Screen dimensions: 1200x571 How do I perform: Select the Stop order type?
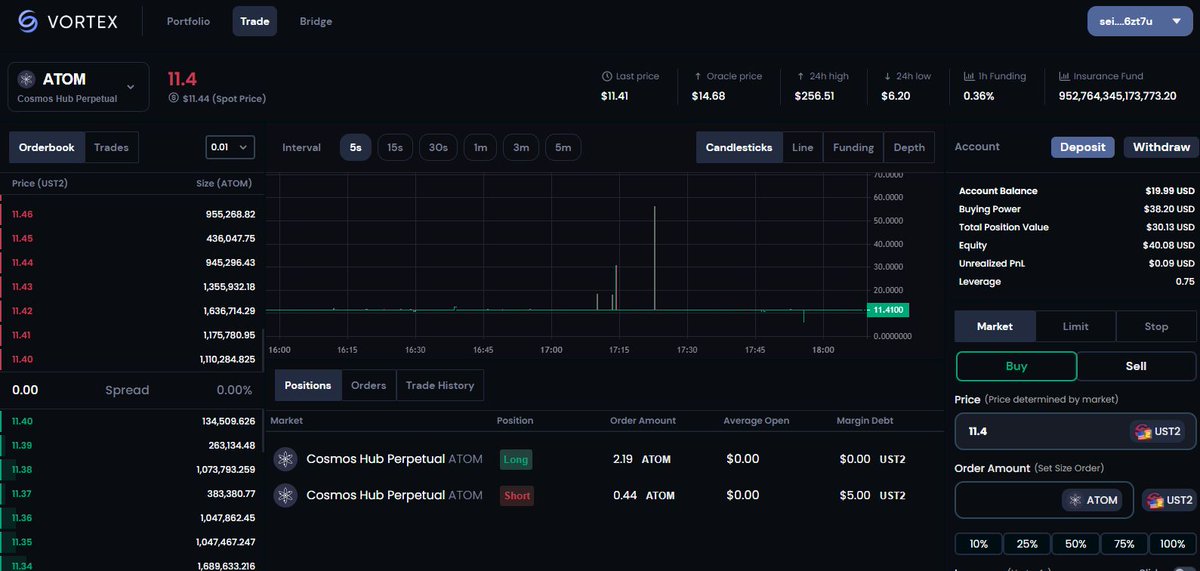(1156, 326)
